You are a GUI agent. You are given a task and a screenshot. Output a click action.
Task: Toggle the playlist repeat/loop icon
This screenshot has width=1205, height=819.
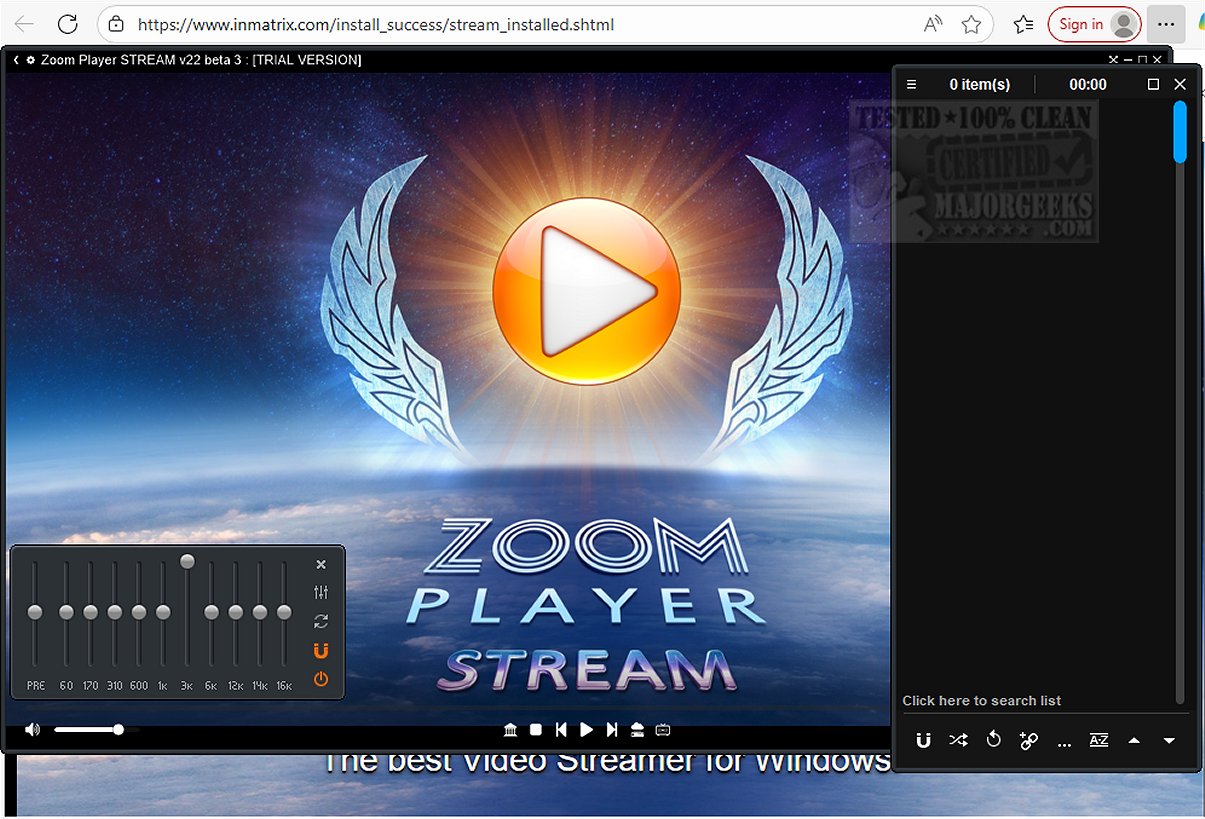[x=993, y=741]
